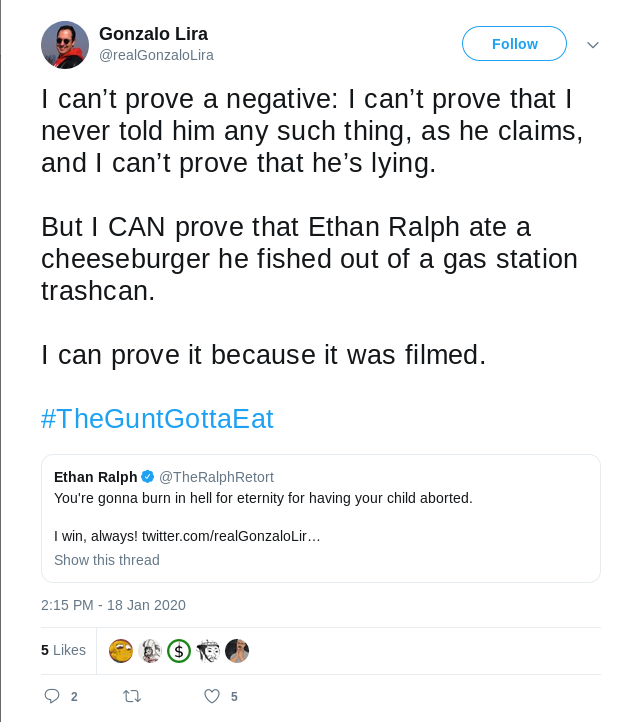This screenshot has width=636, height=722.
Task: Click Show this thread link
Action: click(x=107, y=560)
